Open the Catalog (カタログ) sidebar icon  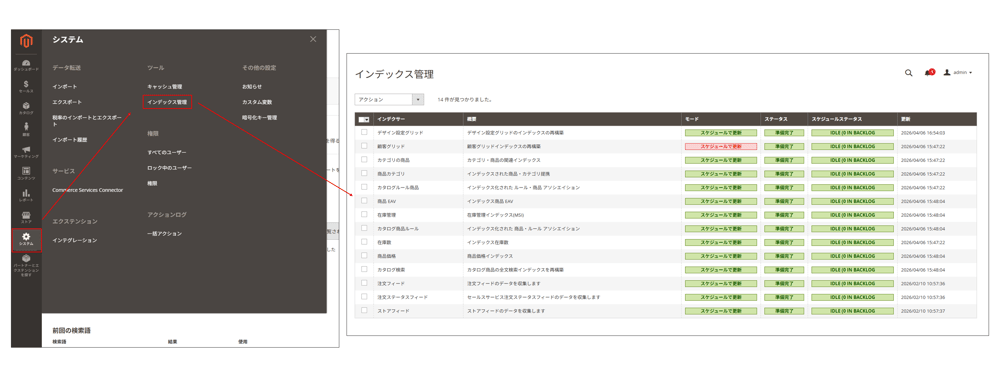[26, 108]
